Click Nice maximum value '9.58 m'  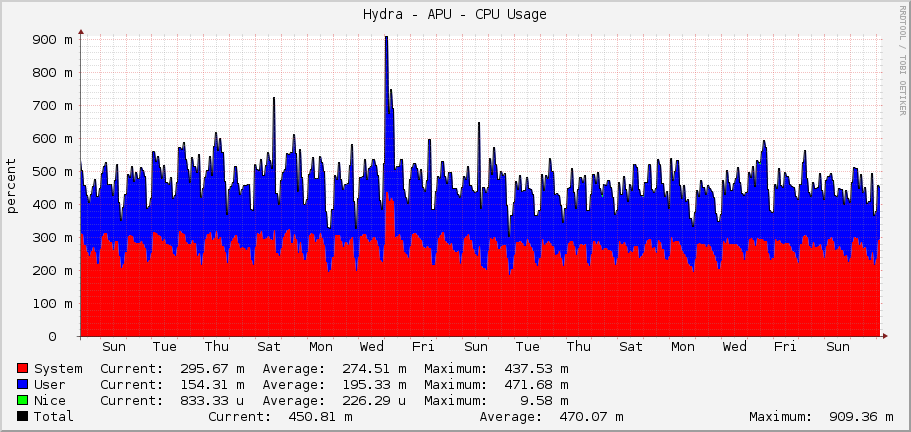click(x=545, y=401)
